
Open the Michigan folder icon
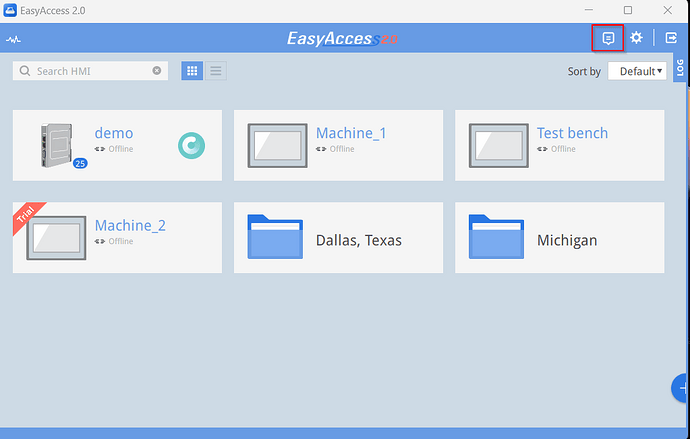[x=496, y=237]
